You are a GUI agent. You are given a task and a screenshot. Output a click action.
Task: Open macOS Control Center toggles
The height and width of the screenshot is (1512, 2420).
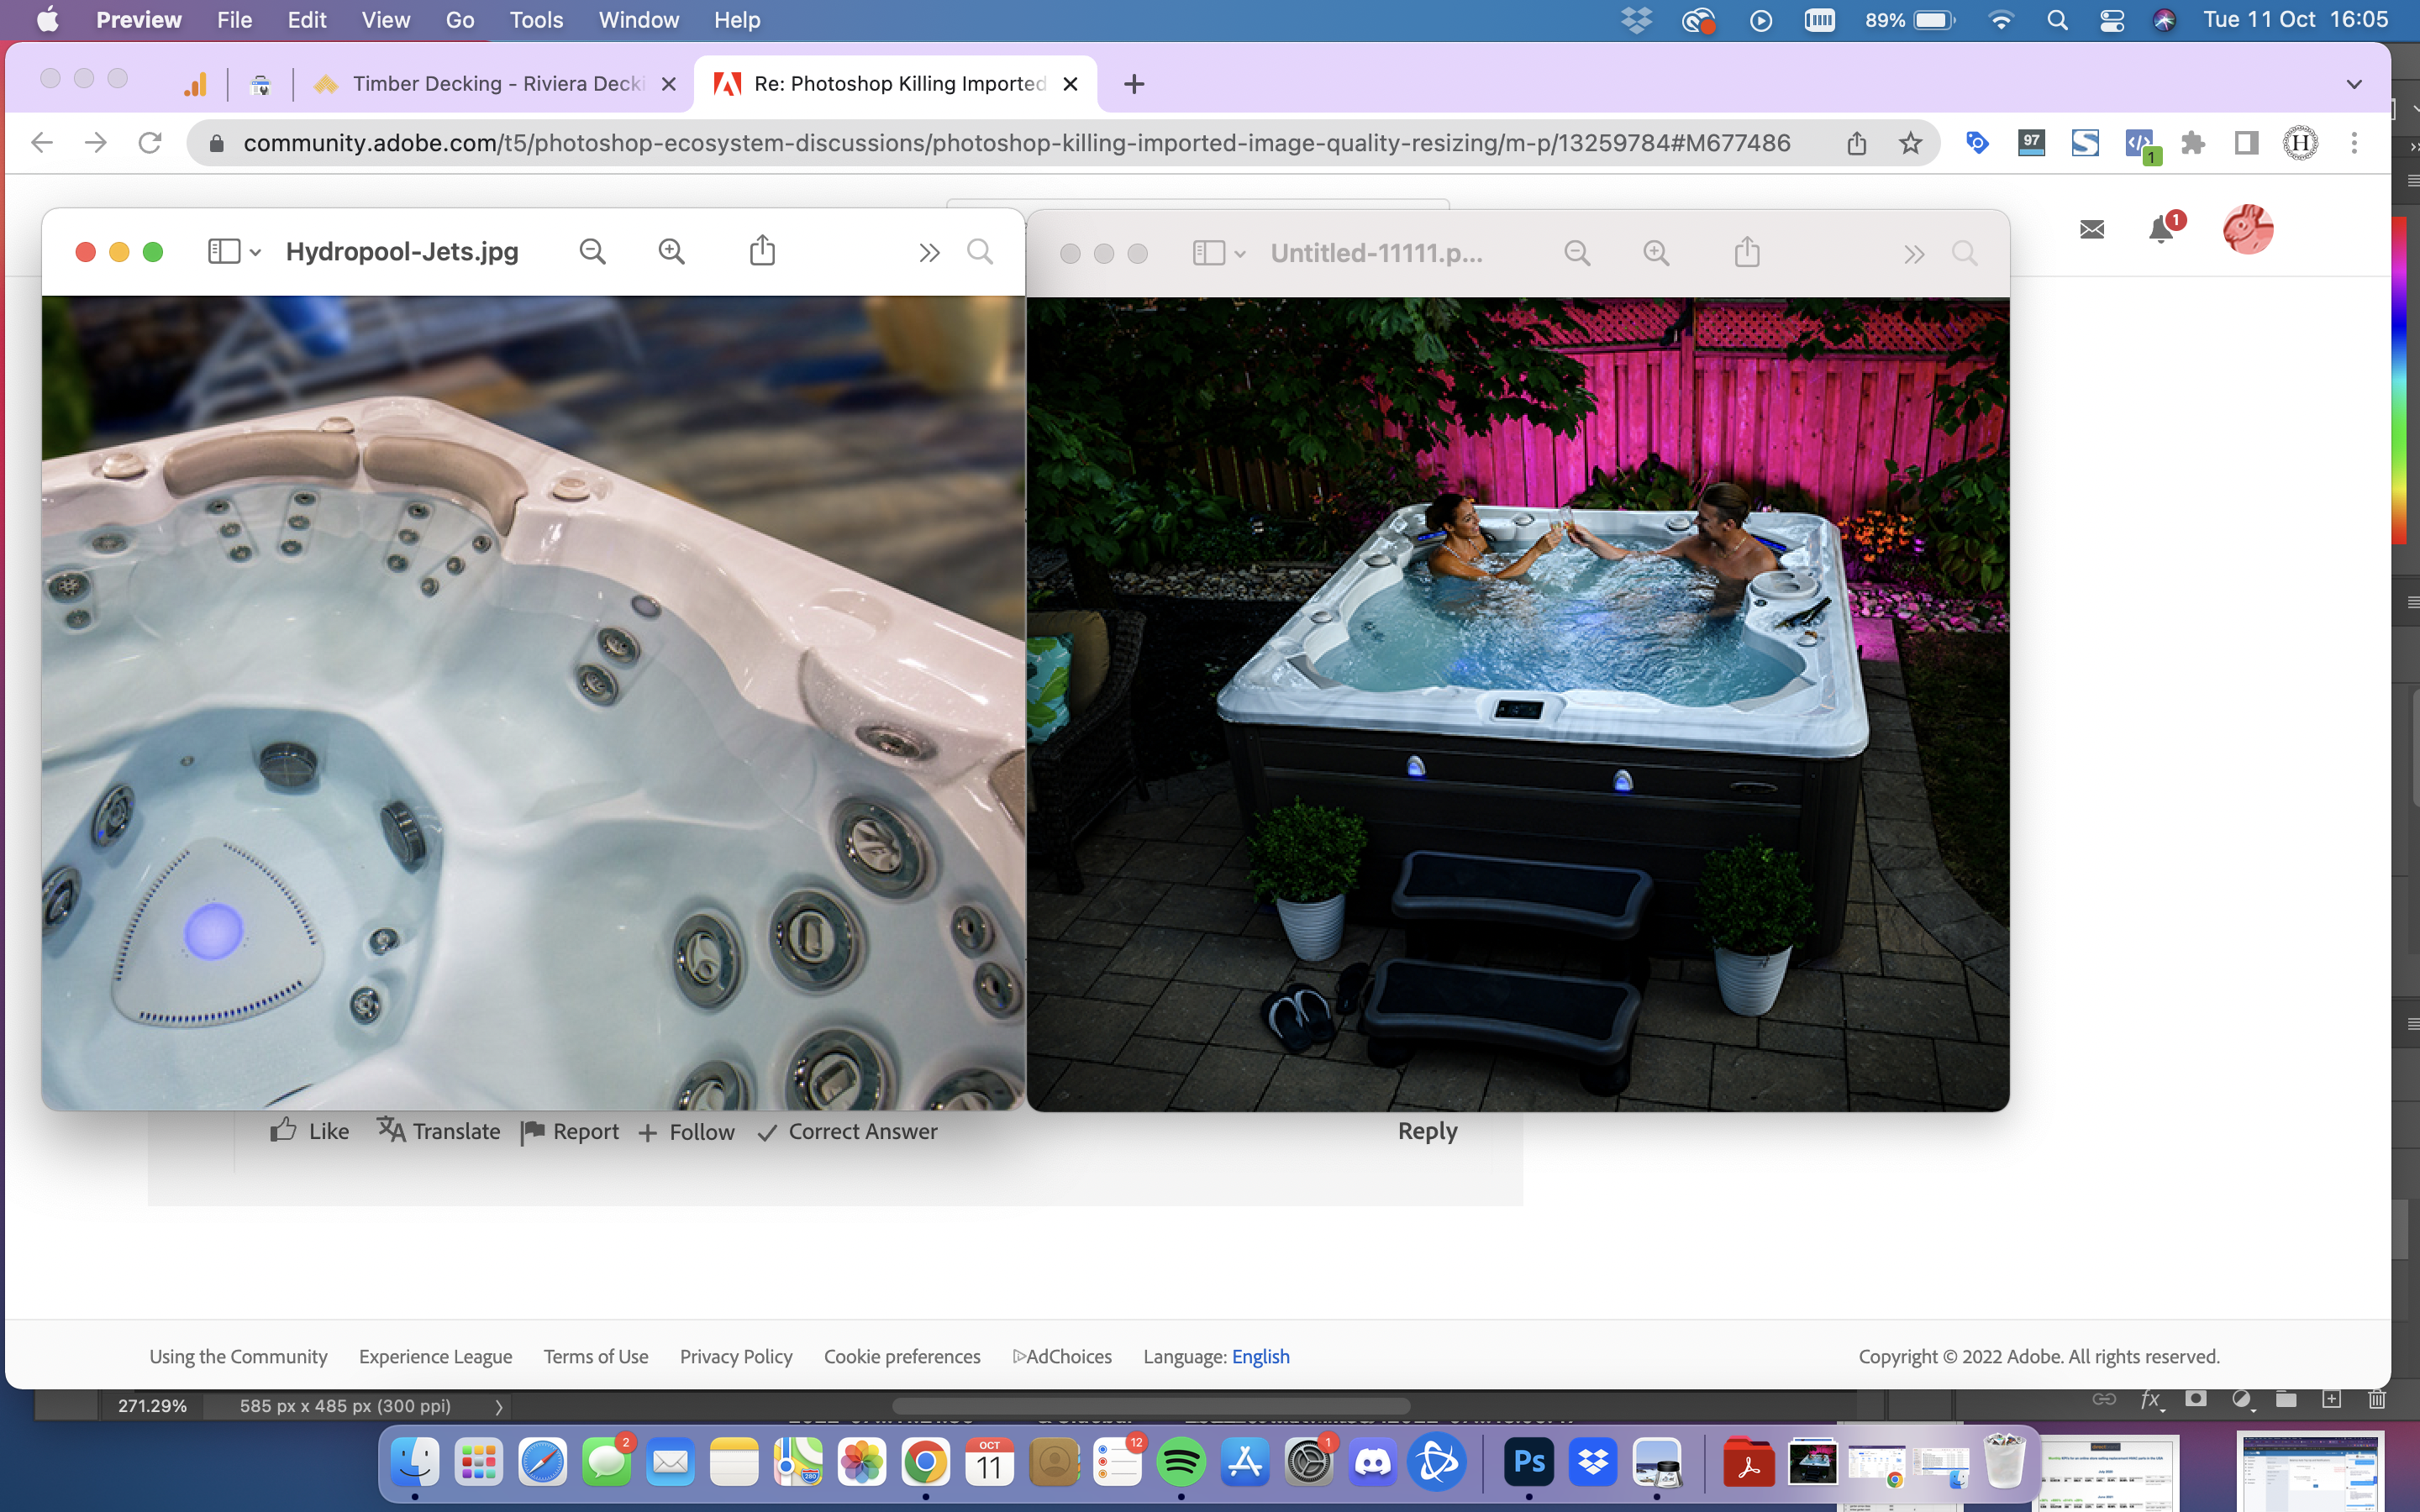tap(2111, 20)
